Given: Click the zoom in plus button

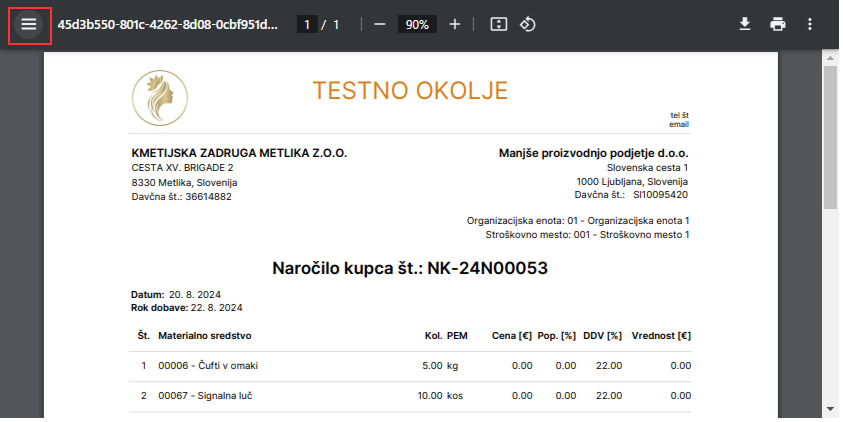Looking at the screenshot, I should click(455, 24).
